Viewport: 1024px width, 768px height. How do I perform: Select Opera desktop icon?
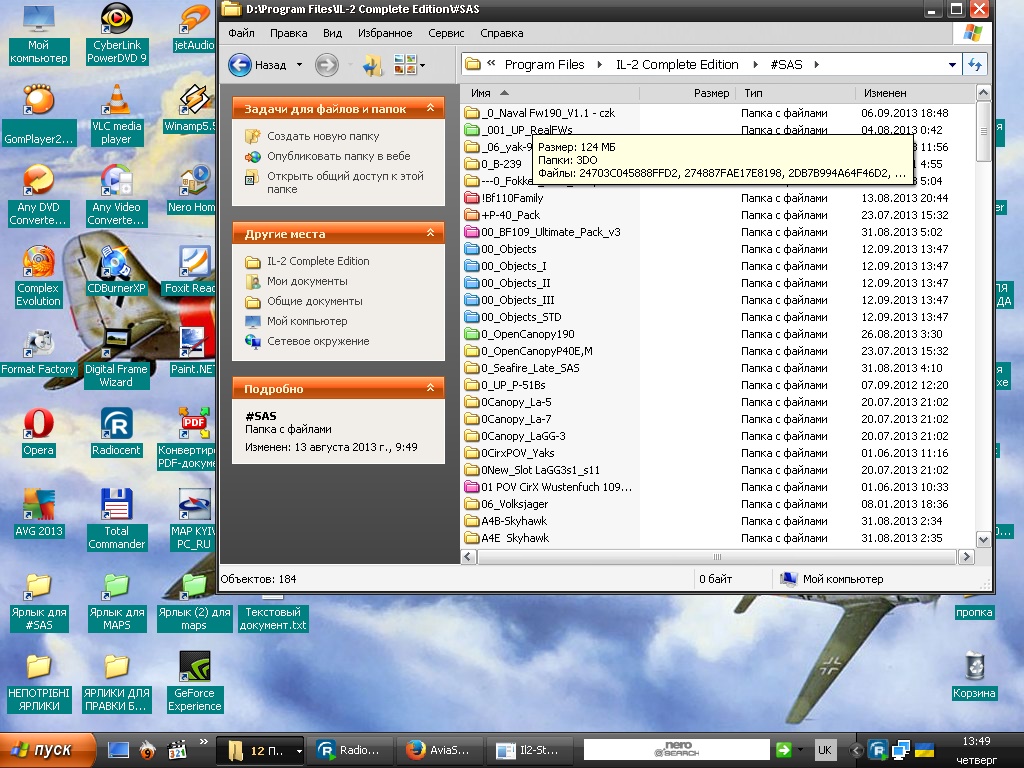pos(39,432)
